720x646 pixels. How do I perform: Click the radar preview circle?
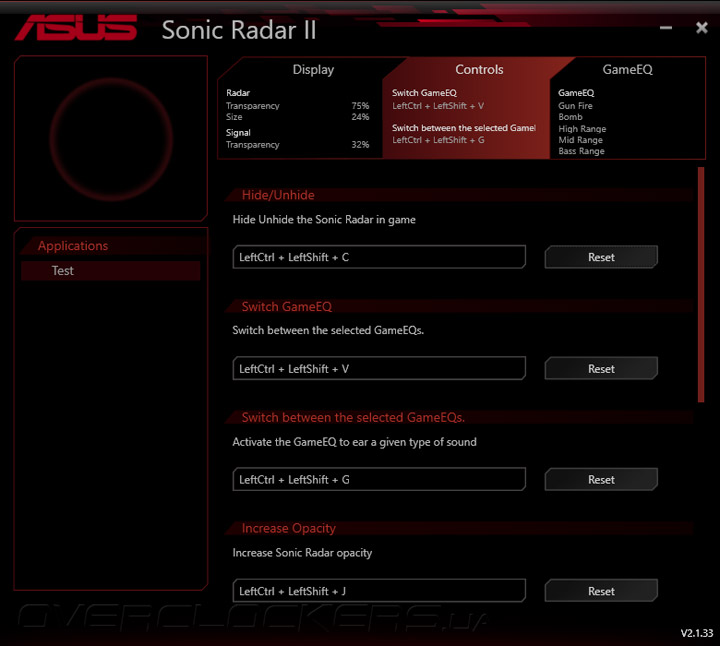(x=111, y=139)
